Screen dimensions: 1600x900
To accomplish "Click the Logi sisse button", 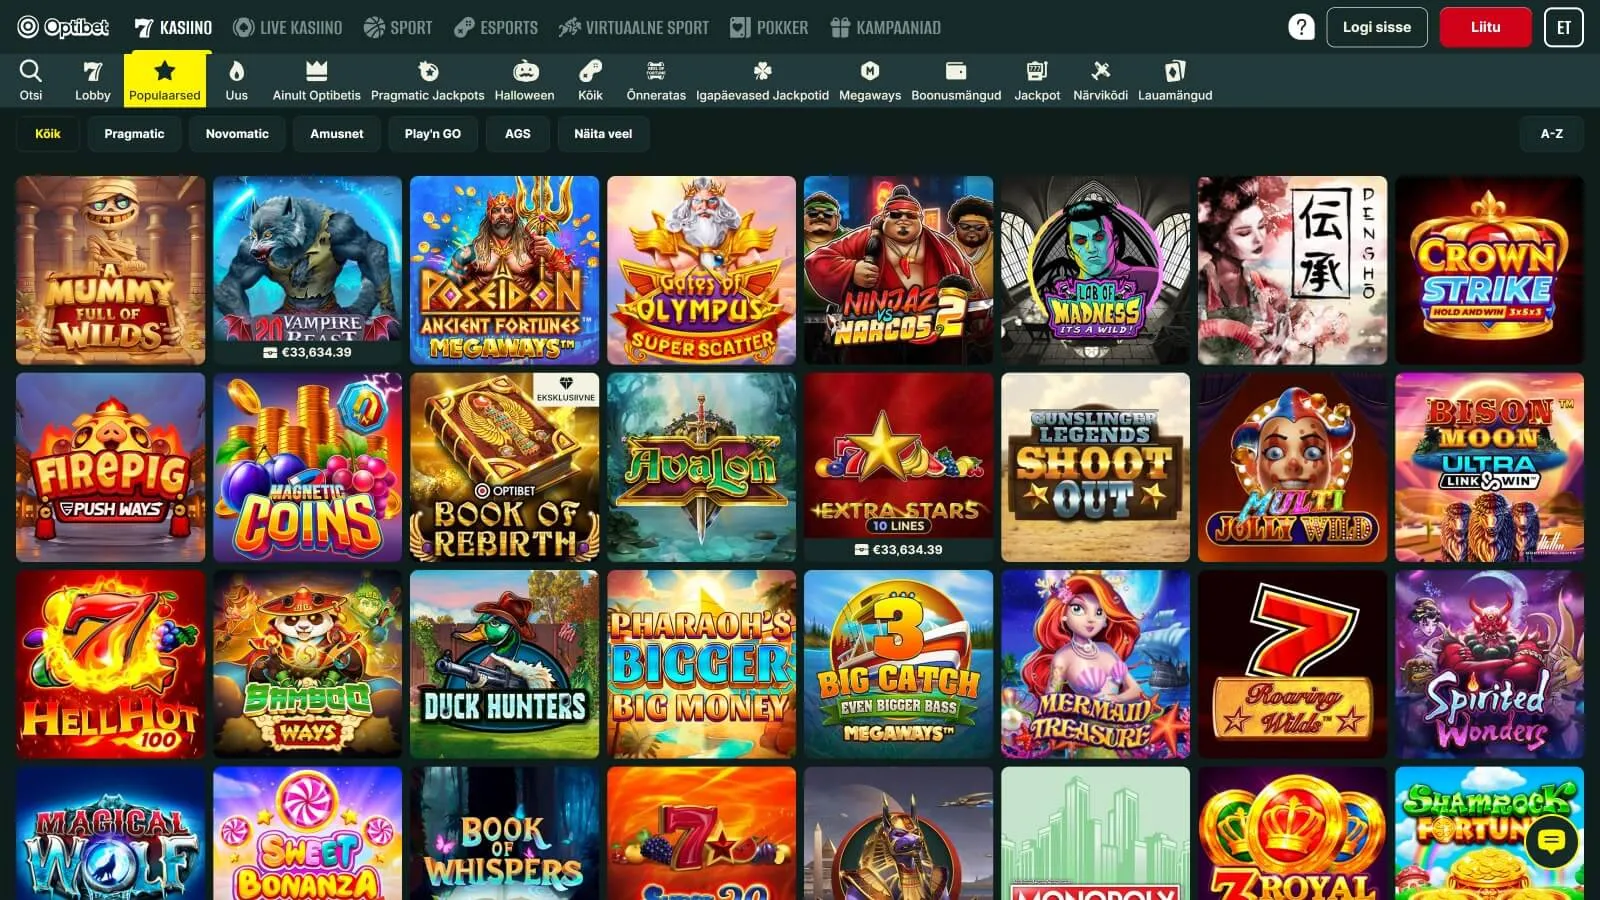I will (1376, 27).
